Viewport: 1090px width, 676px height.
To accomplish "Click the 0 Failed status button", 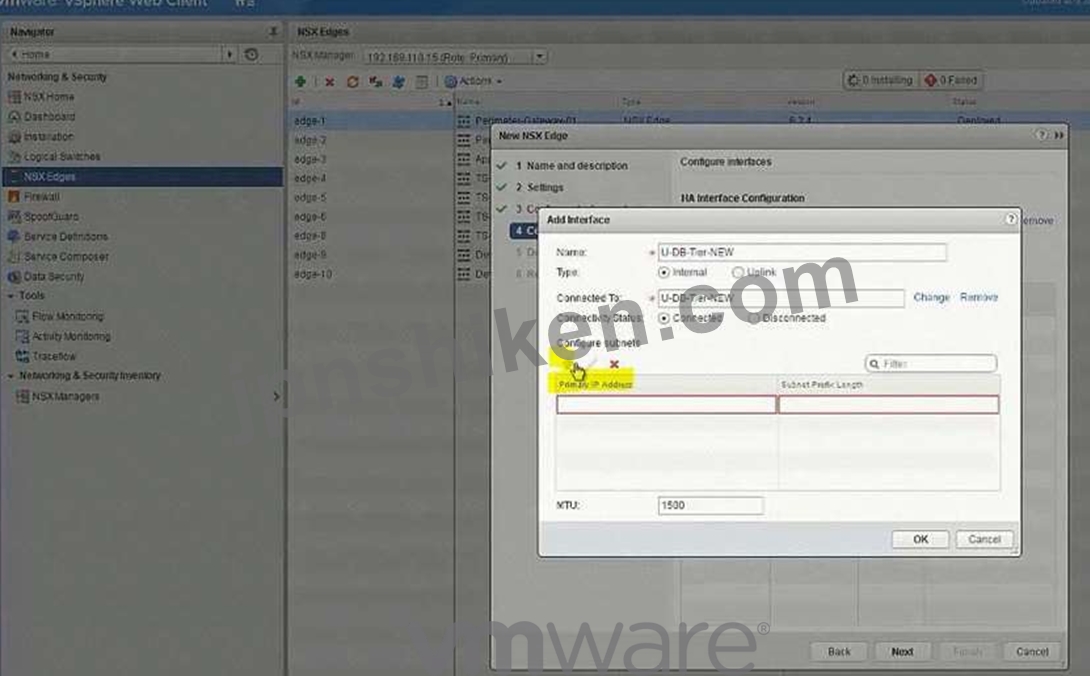I will [x=951, y=81].
